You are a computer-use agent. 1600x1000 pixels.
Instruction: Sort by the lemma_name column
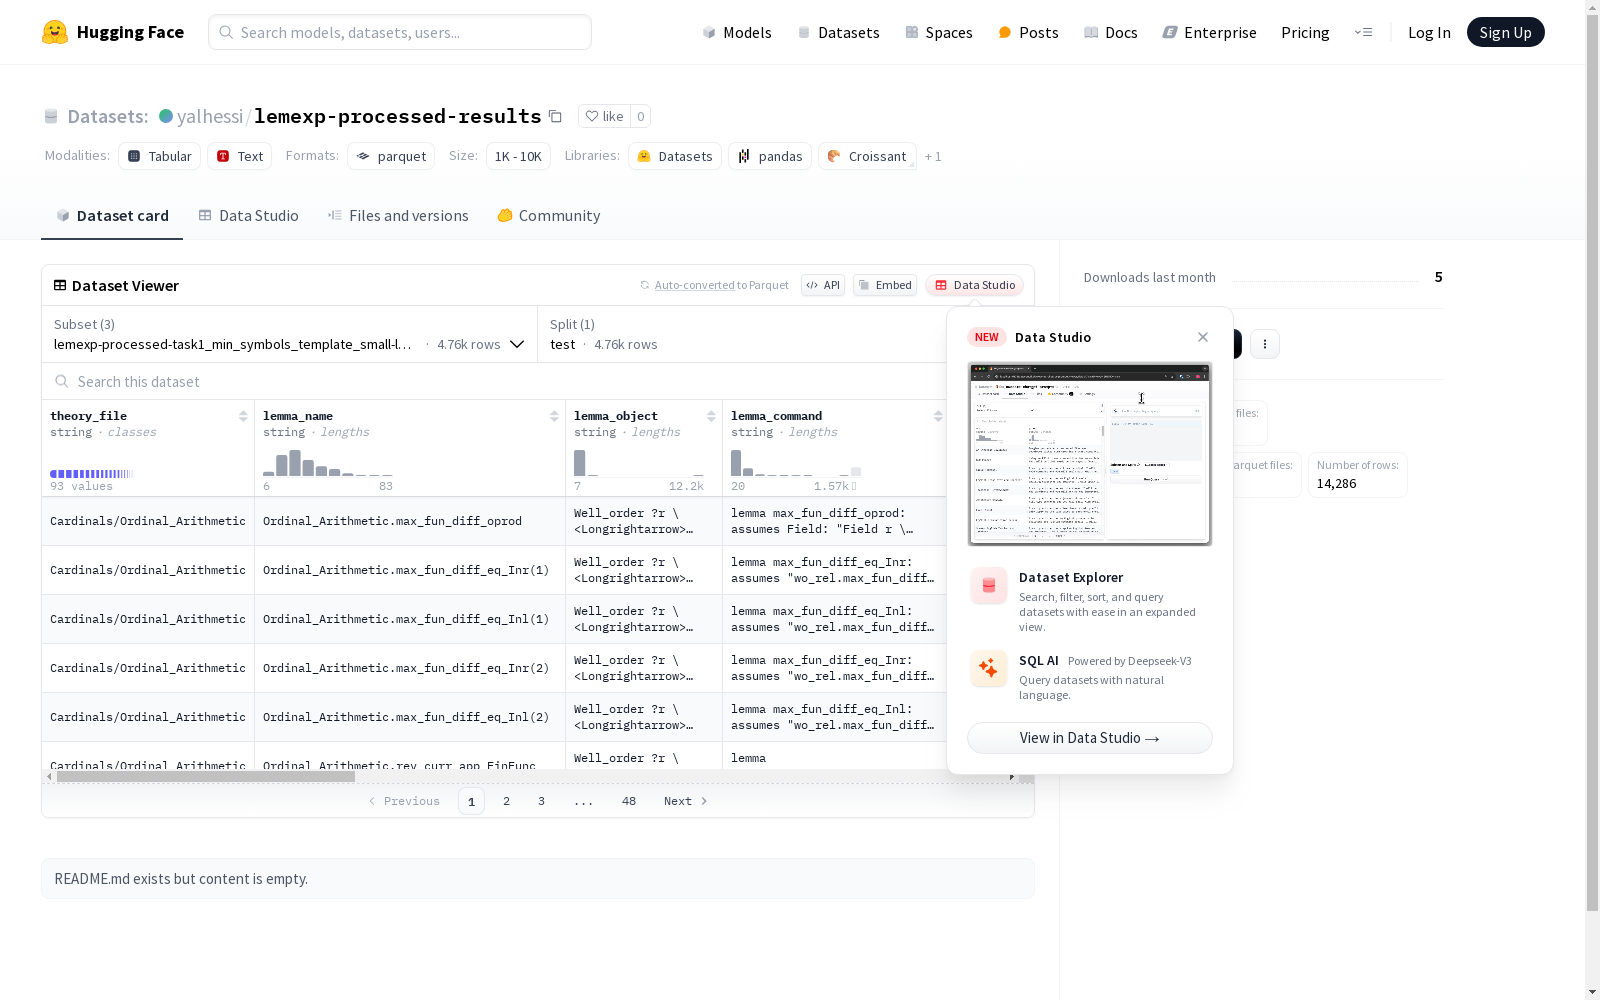(554, 416)
